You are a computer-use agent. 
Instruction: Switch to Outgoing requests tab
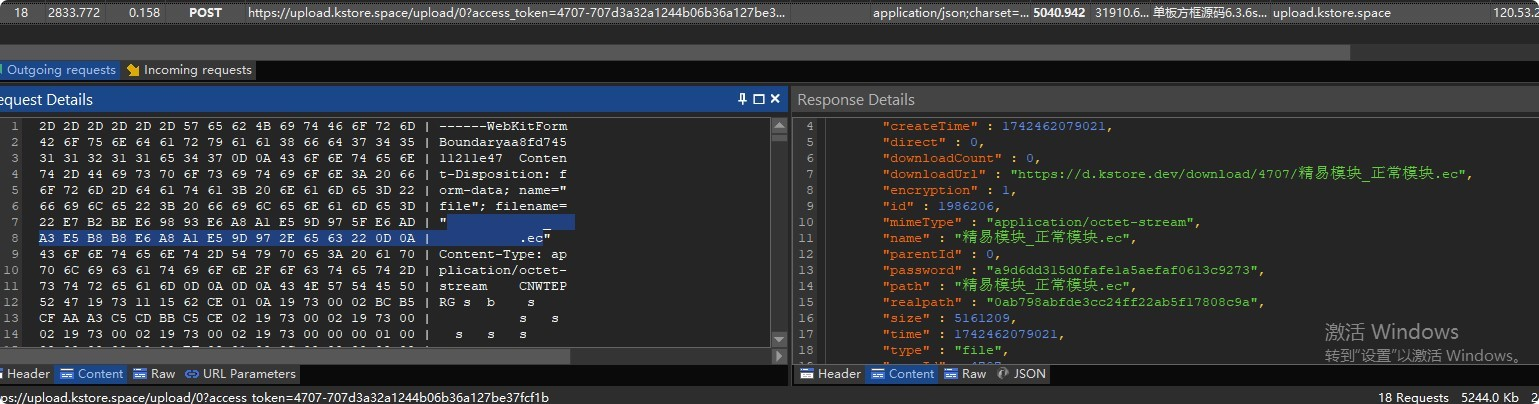tap(60, 70)
